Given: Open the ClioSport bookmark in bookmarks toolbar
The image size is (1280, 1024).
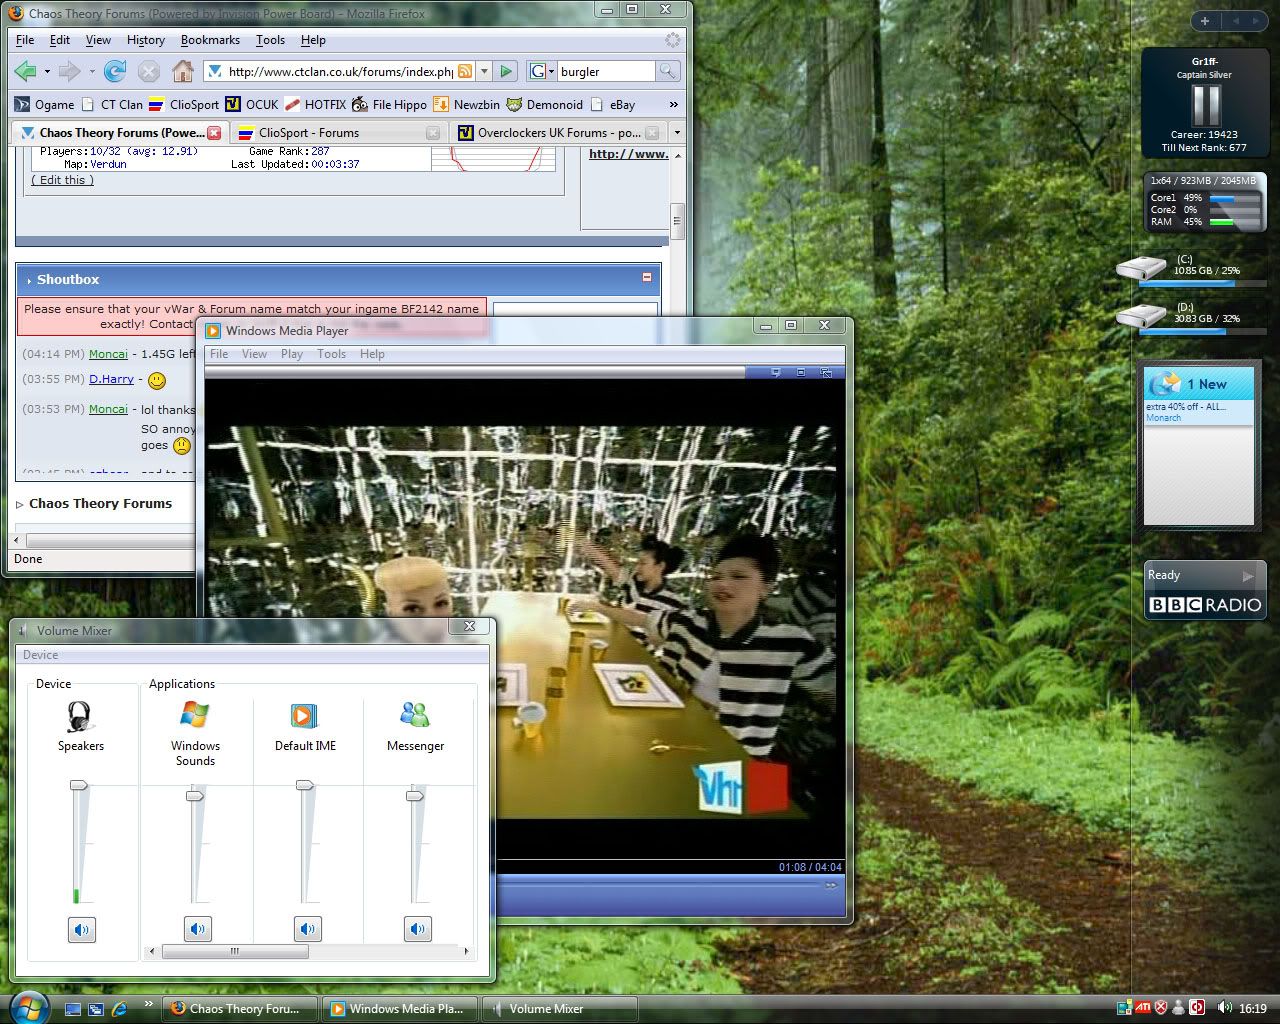Looking at the screenshot, I should (184, 104).
